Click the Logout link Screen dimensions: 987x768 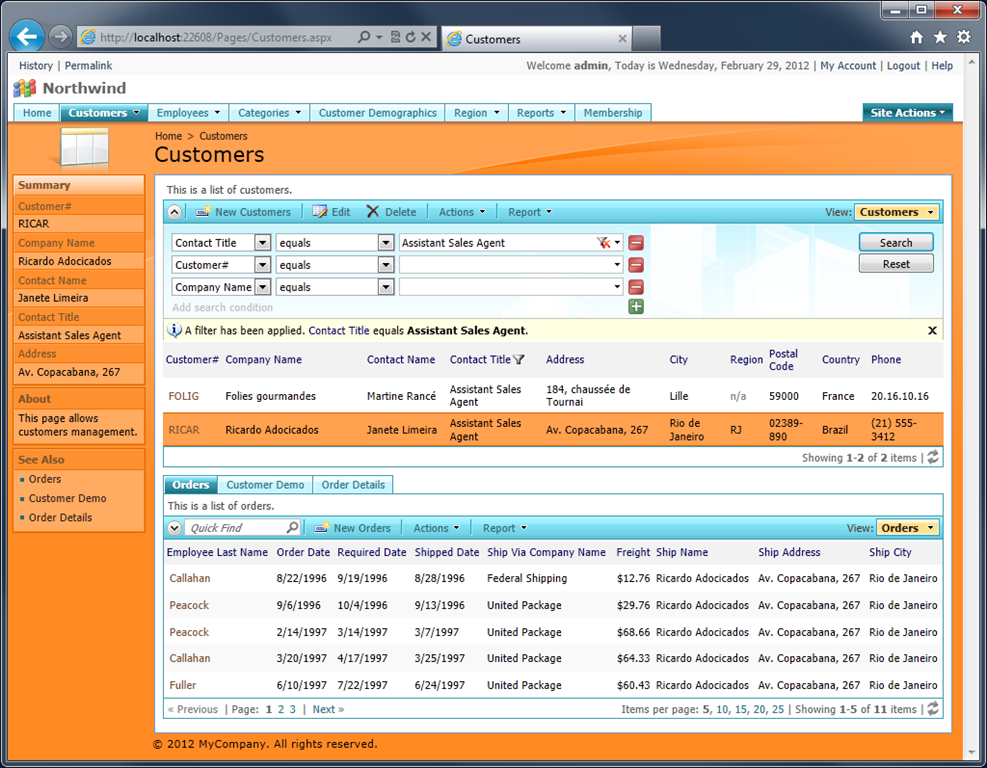pyautogui.click(x=903, y=65)
